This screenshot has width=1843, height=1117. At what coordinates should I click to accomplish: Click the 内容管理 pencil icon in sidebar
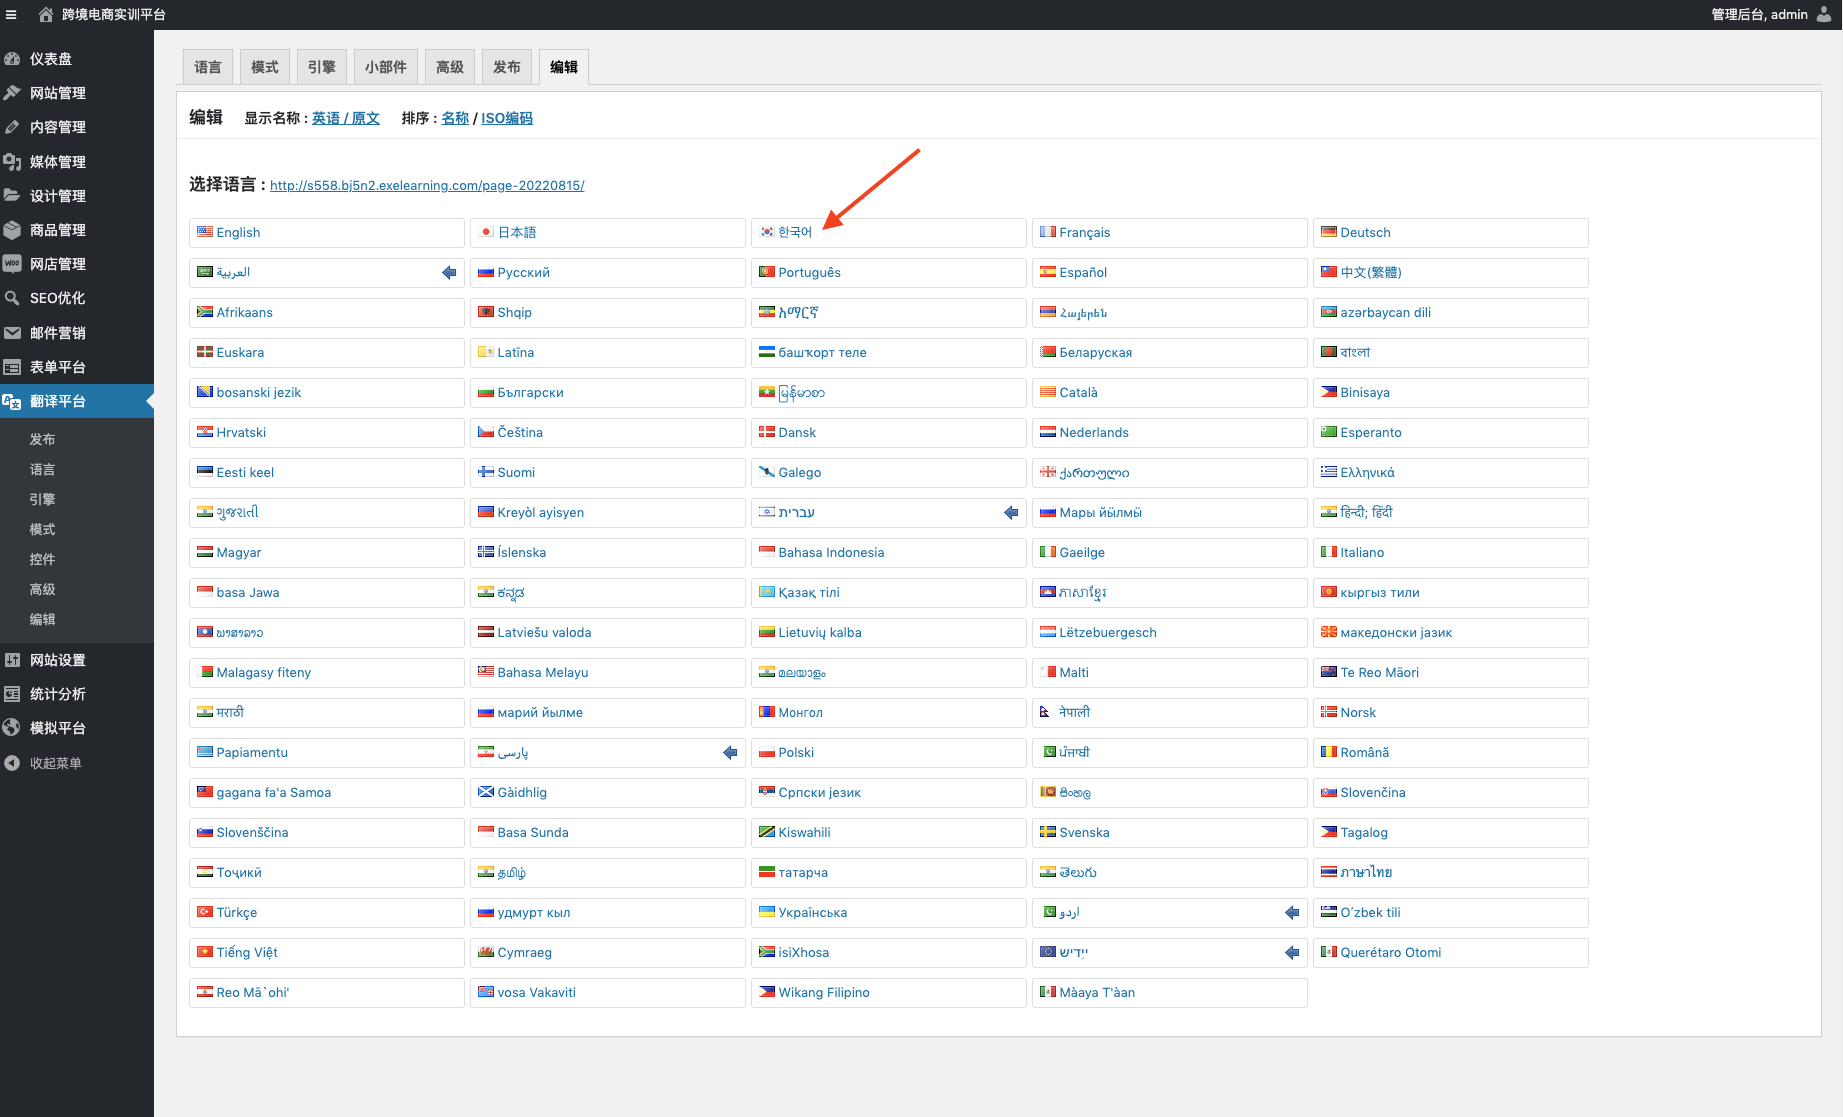click(x=12, y=127)
